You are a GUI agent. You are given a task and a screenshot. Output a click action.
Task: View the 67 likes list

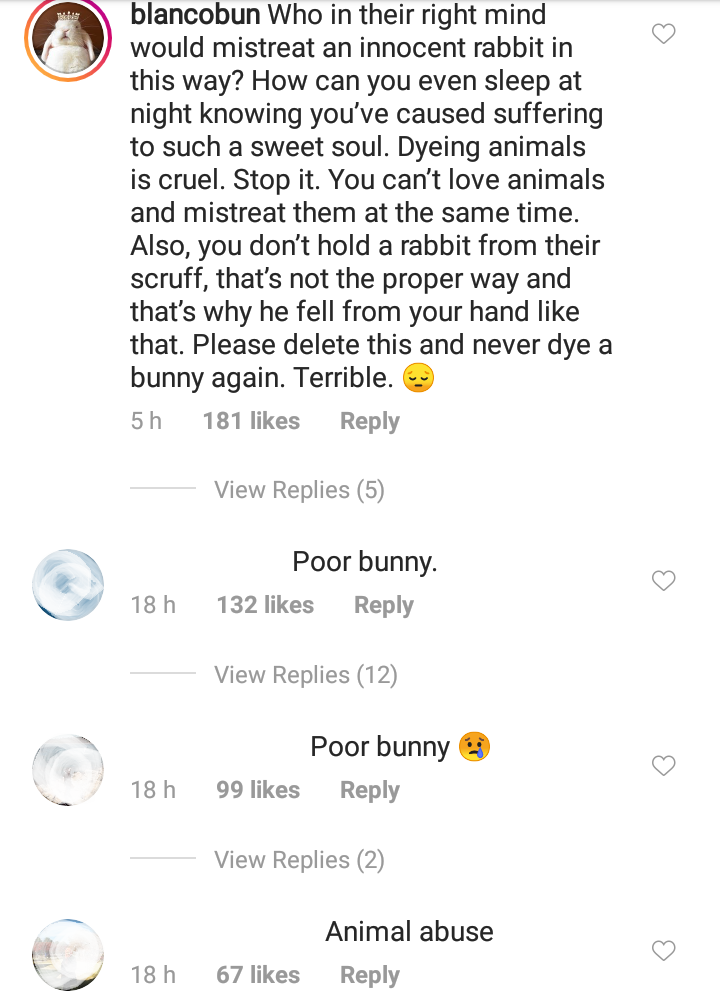point(258,976)
